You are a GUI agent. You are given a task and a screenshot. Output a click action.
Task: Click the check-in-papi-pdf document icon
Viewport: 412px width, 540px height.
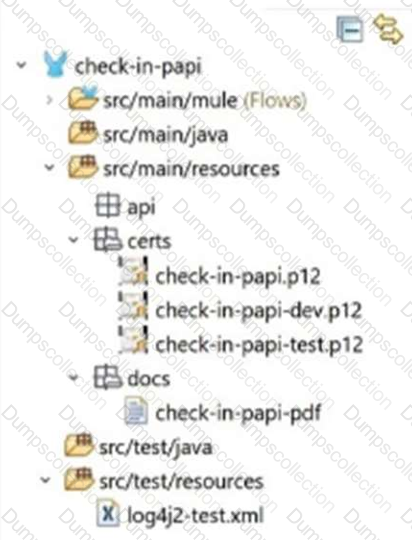coord(136,410)
